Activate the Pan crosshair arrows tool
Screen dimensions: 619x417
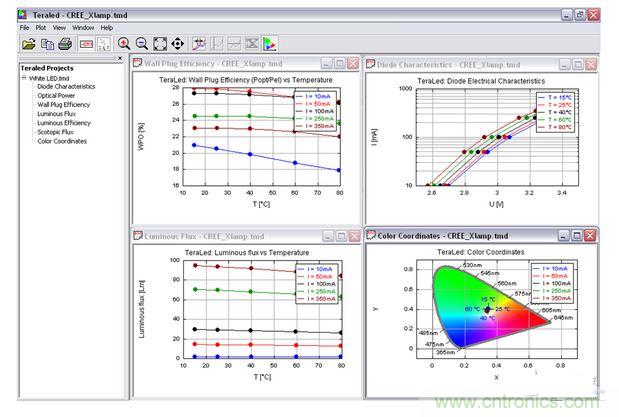pos(177,43)
